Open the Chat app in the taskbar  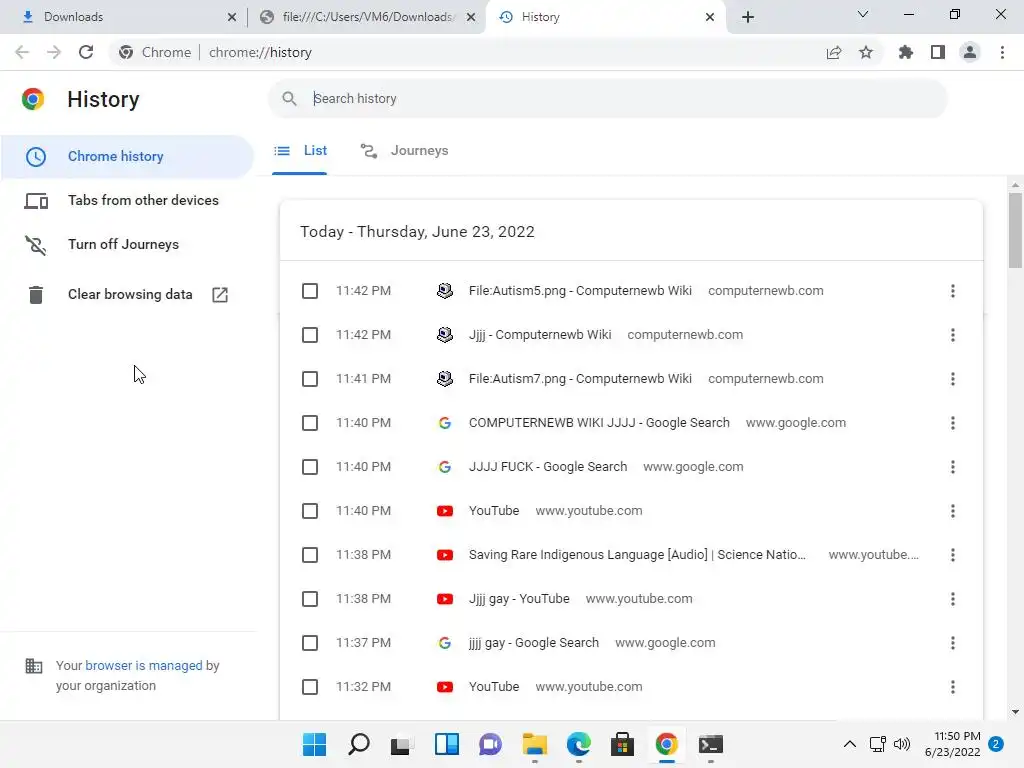[490, 744]
